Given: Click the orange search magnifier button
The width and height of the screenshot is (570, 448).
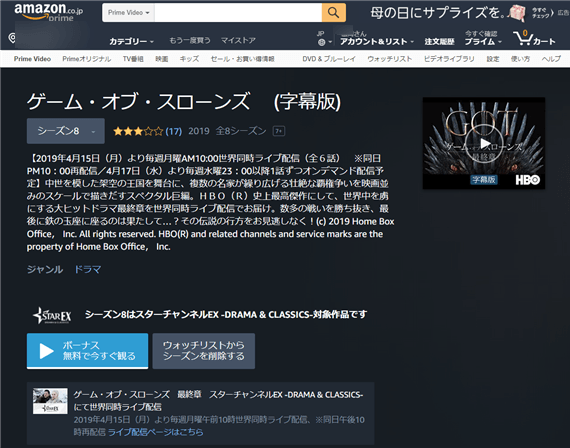Looking at the screenshot, I should coord(333,12).
